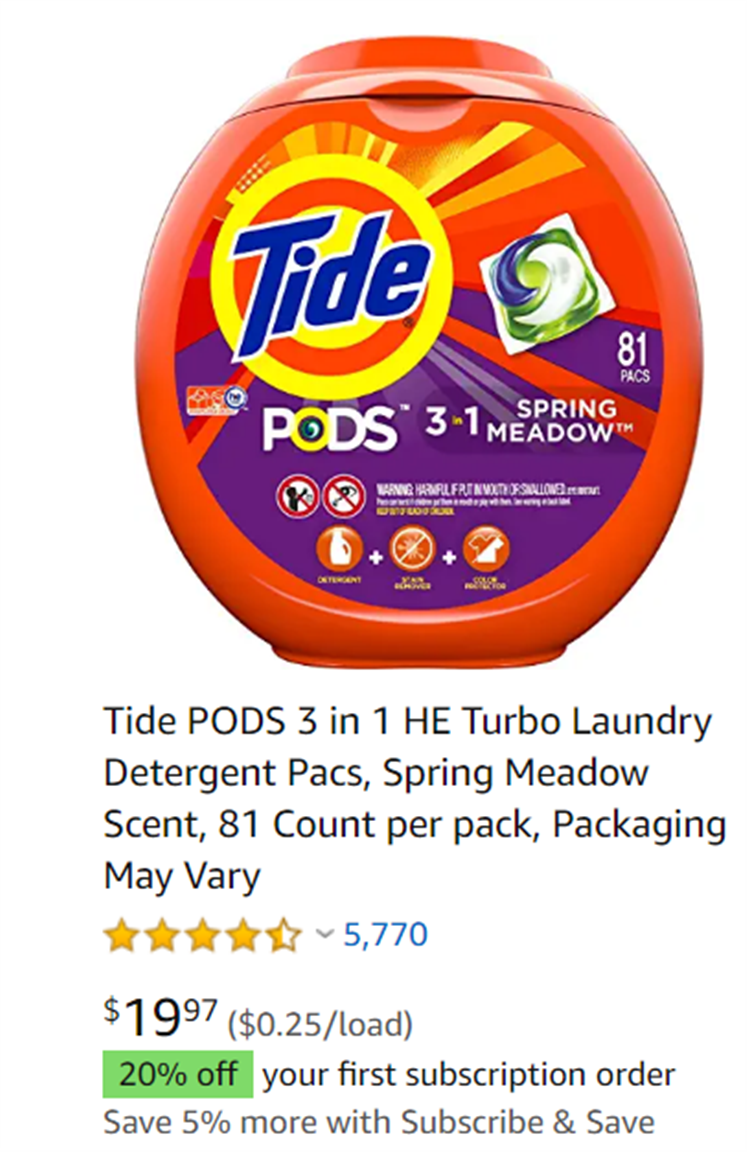Click the first red circular warning icon
Image resolution: width=747 pixels, height=1152 pixels.
click(297, 497)
